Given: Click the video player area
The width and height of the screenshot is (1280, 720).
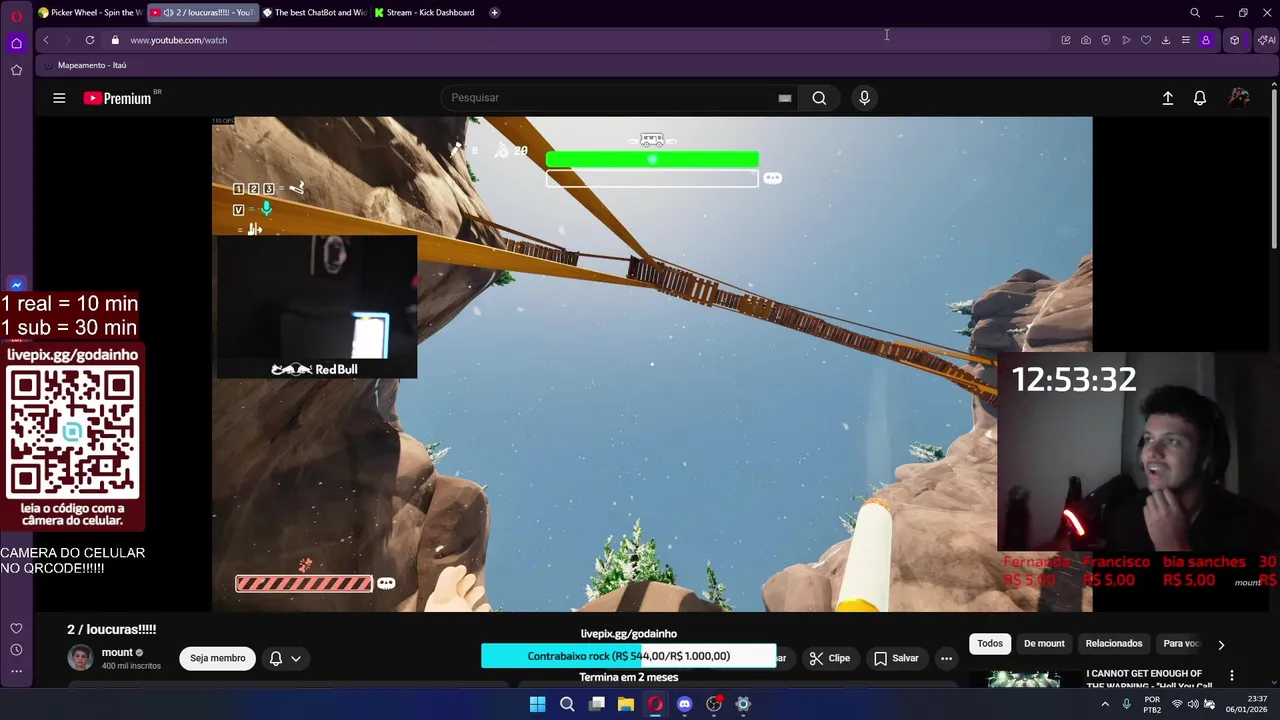Looking at the screenshot, I should pos(652,364).
